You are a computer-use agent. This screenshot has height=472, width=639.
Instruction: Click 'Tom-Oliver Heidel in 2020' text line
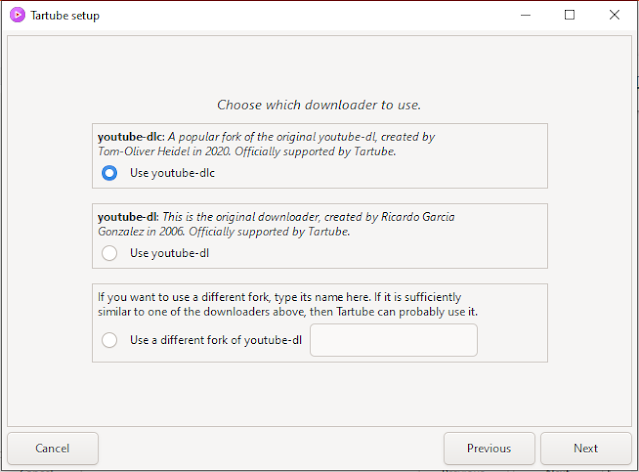(x=247, y=152)
